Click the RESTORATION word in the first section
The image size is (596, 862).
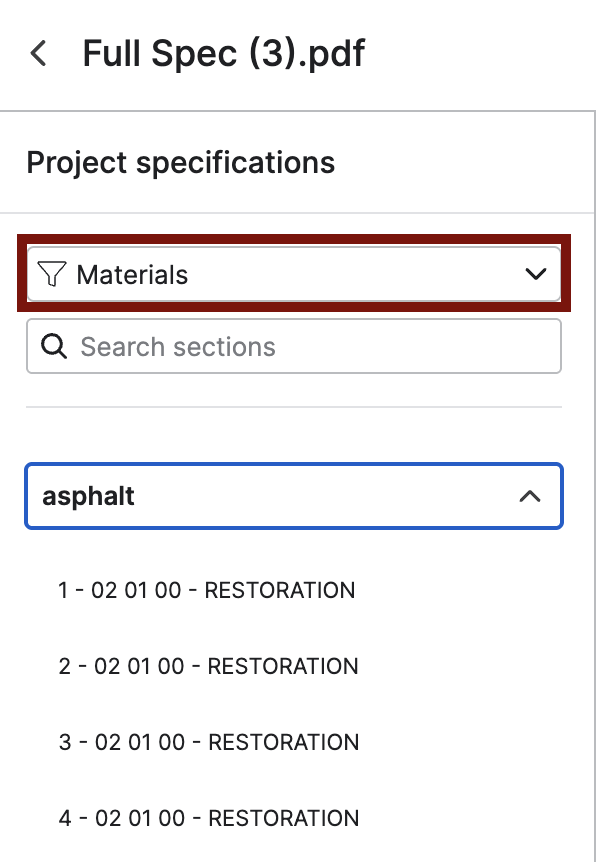tap(280, 590)
